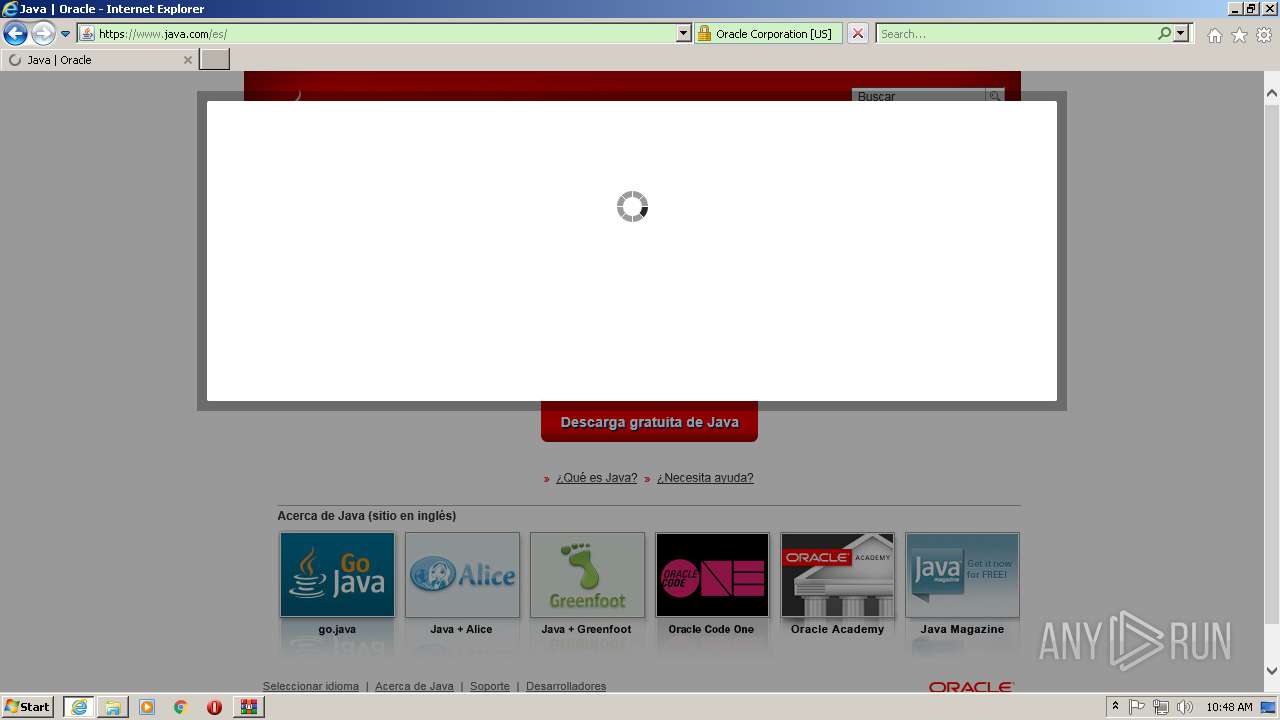Open the Java Magazine thumbnail

(962, 575)
